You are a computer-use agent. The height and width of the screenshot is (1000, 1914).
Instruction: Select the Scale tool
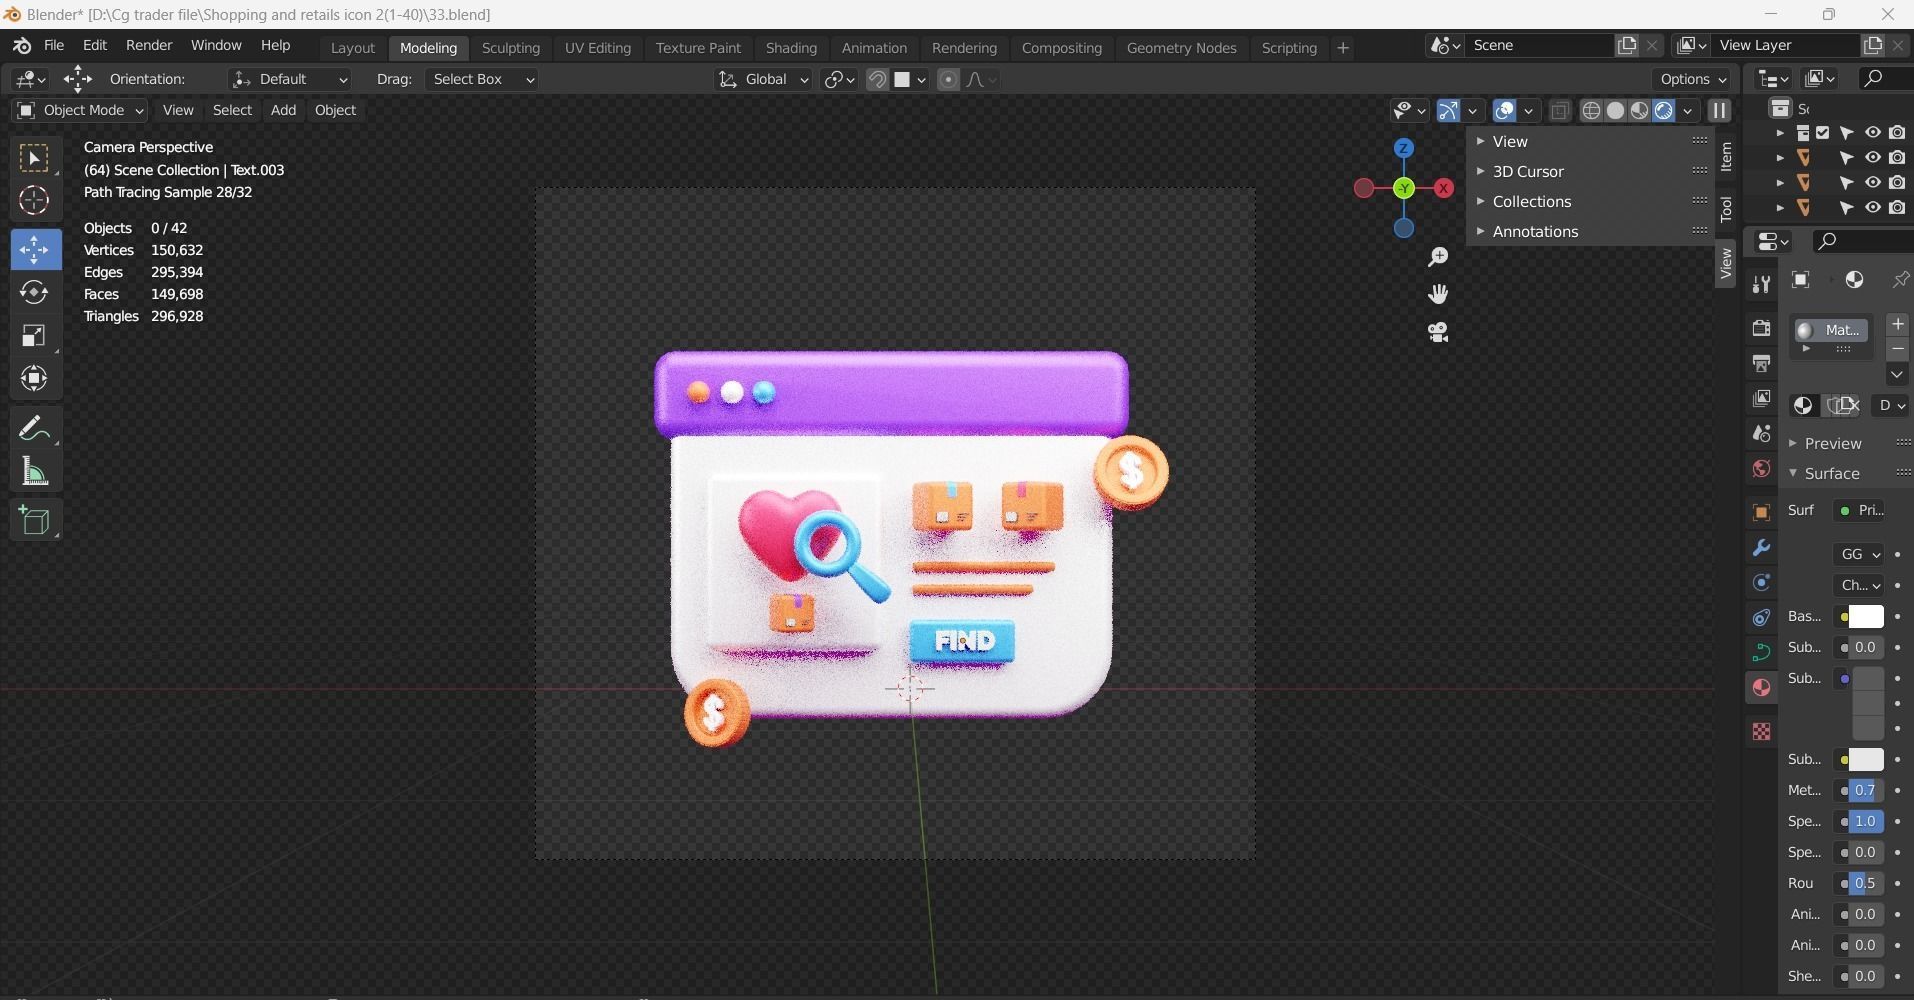[34, 335]
